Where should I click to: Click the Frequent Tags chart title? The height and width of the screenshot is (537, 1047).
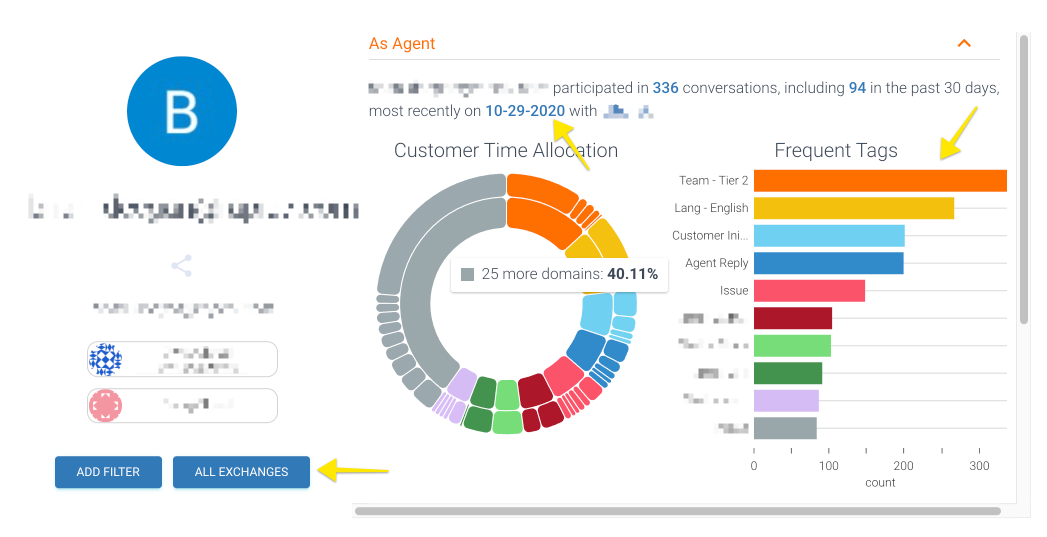click(836, 150)
